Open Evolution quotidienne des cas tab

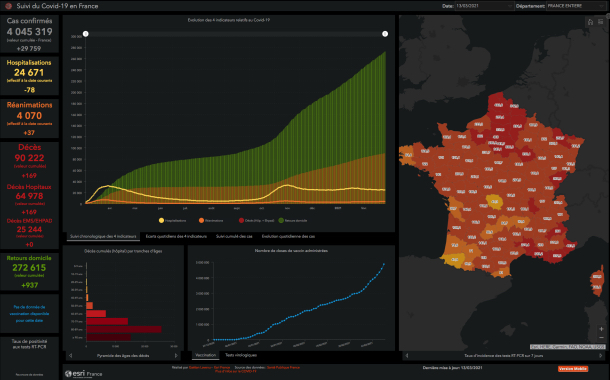tap(288, 236)
